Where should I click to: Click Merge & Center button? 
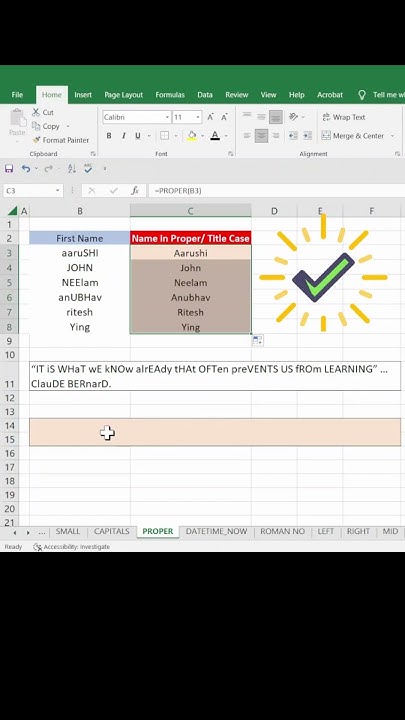pos(353,135)
